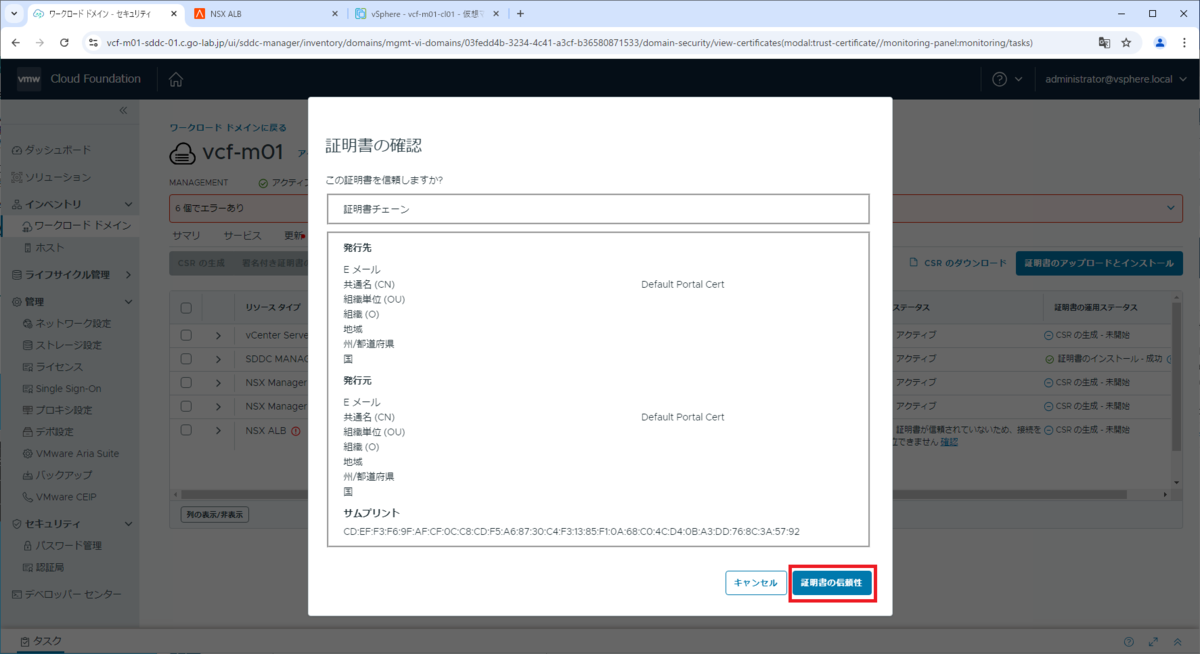Click the 確認 link in NSX ALB row
Screen dimensions: 1200x654
click(949, 441)
